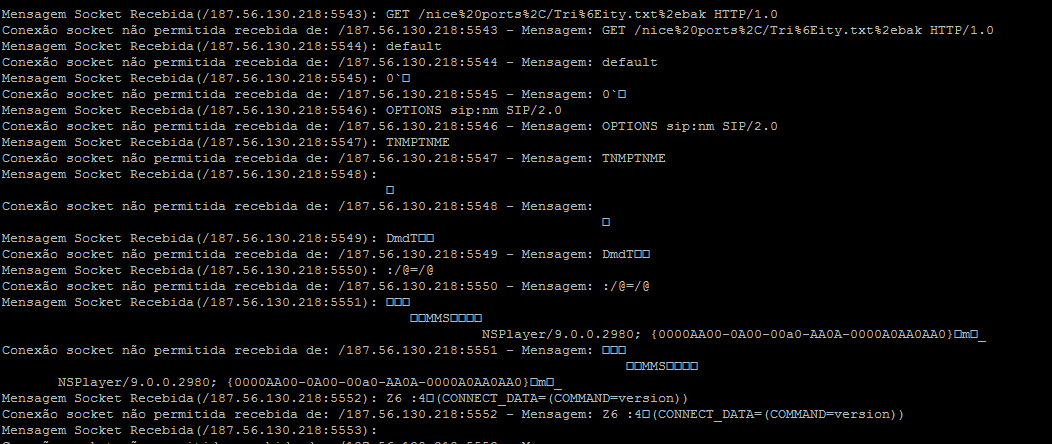
Task: Click the port 5553 Mensagem Socket Recebida line
Action: pos(190,431)
